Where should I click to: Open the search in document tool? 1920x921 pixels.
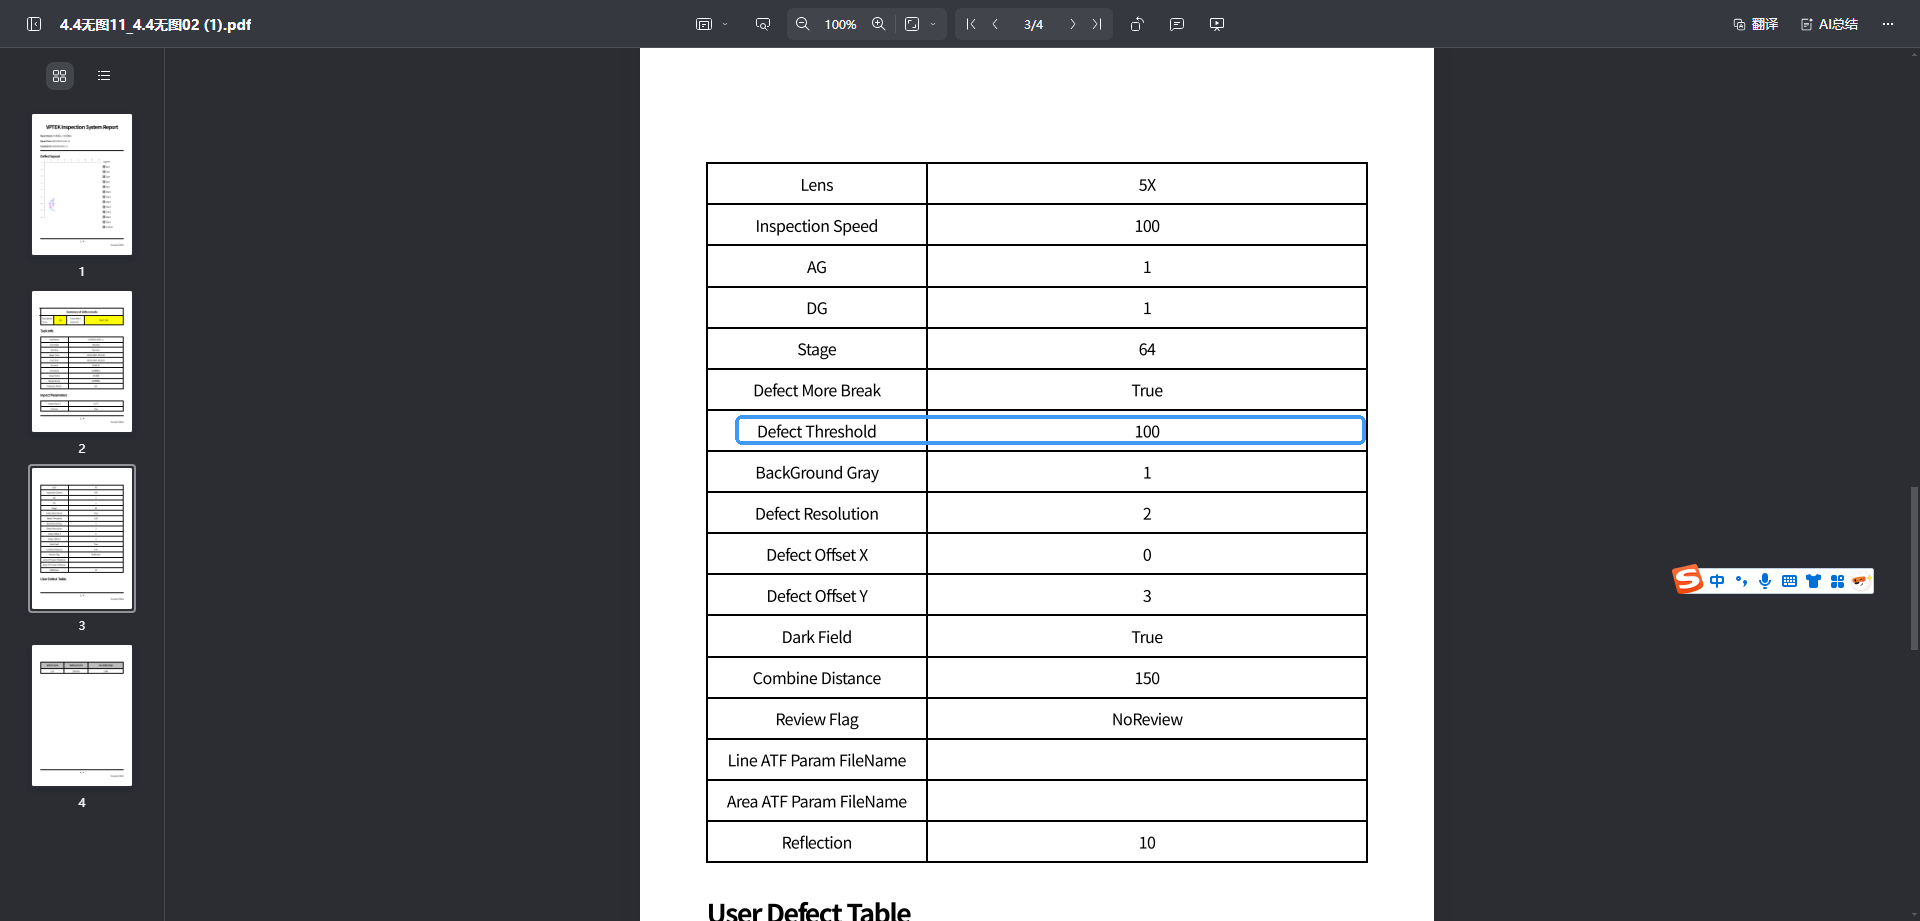[x=763, y=24]
